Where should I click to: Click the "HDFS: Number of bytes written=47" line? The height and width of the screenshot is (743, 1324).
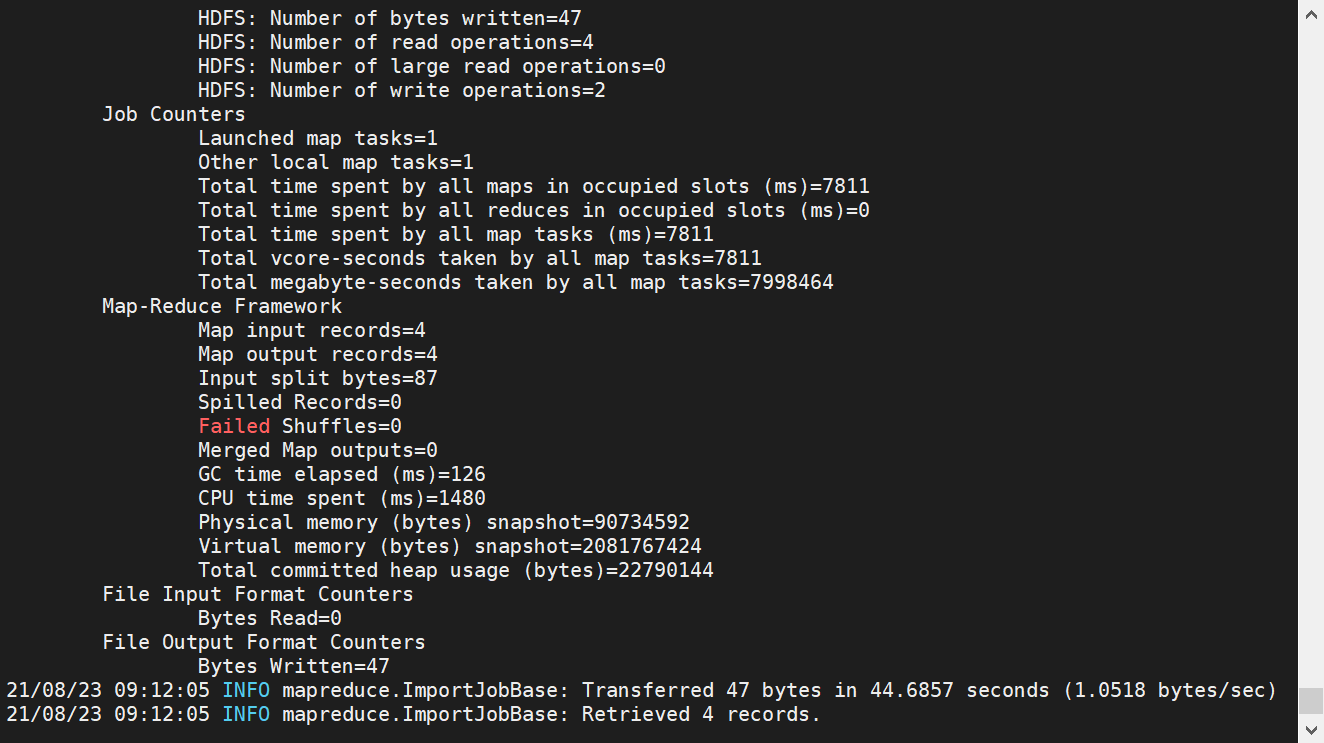(x=390, y=18)
